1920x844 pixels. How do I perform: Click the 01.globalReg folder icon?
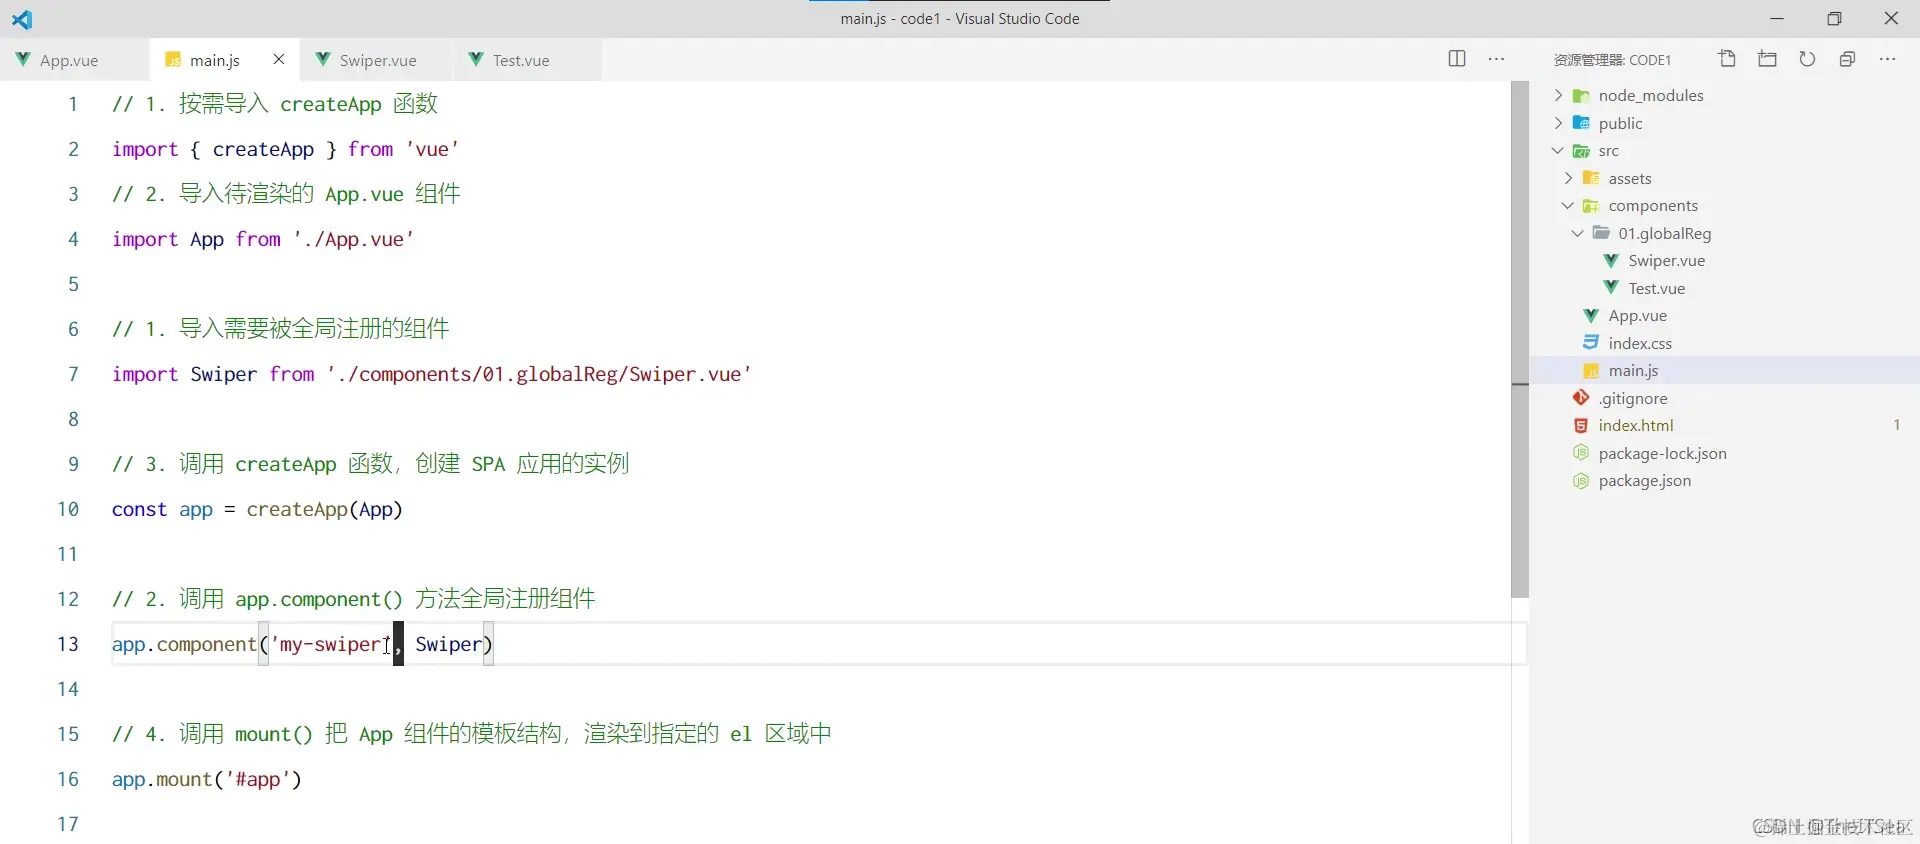click(1601, 233)
